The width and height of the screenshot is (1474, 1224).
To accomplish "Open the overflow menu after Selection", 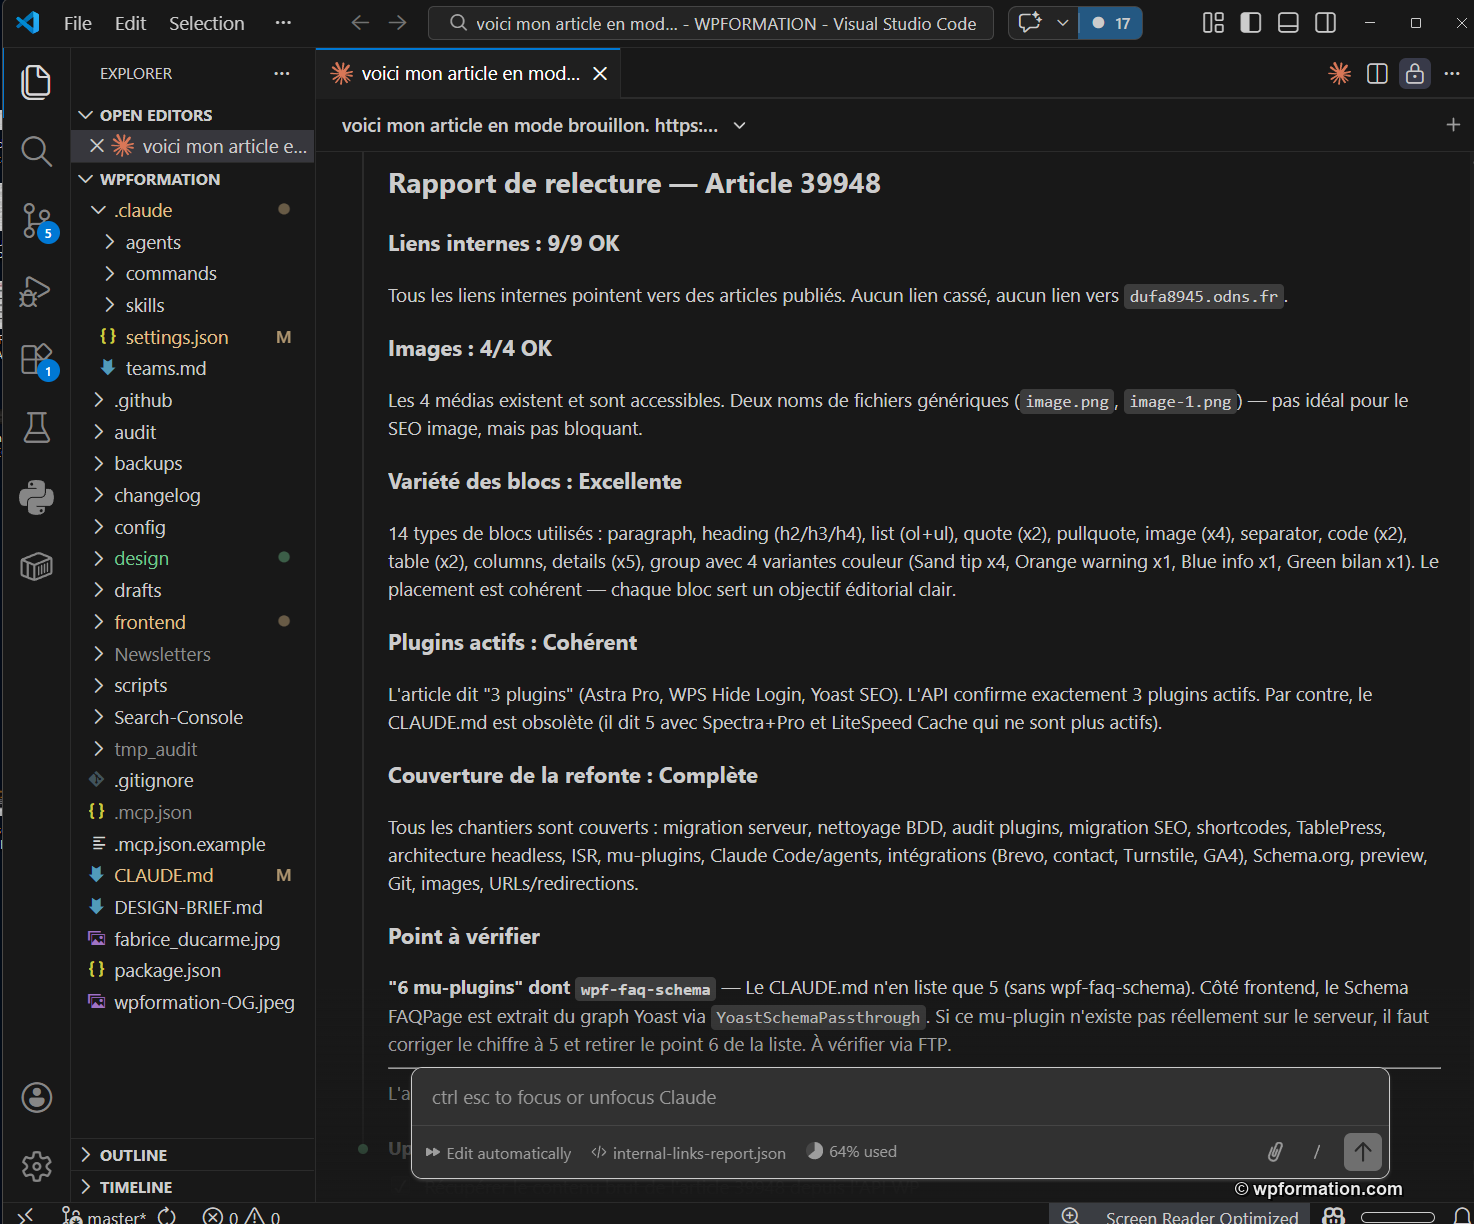I will click(x=283, y=23).
